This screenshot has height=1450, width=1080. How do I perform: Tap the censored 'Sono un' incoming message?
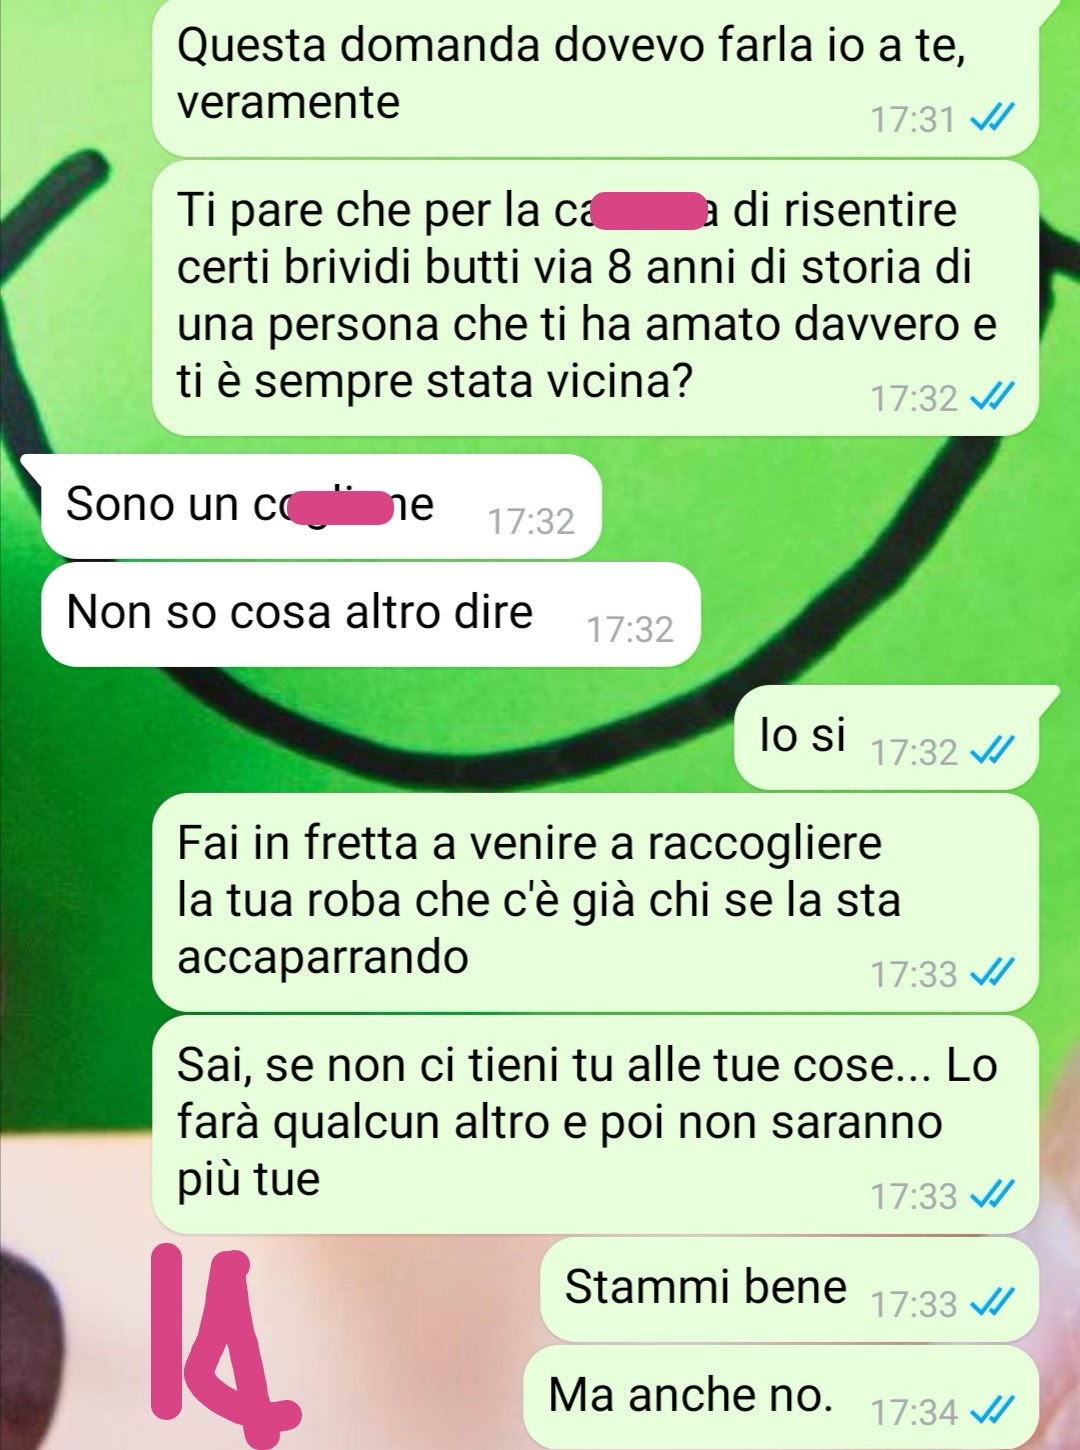coord(321,506)
